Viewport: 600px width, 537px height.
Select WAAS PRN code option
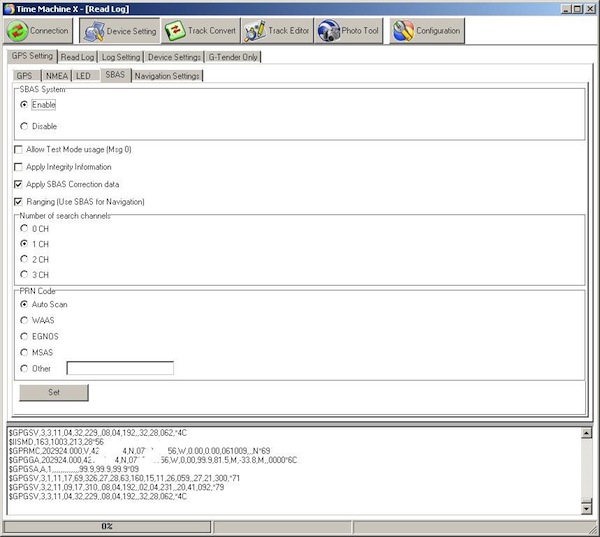tap(24, 320)
